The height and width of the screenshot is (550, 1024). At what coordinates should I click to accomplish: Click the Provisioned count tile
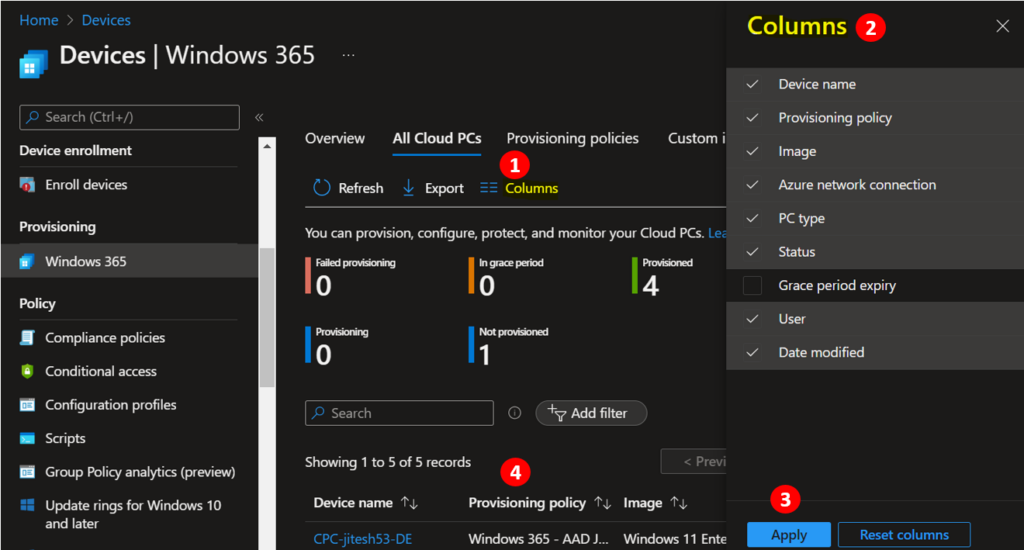click(663, 277)
